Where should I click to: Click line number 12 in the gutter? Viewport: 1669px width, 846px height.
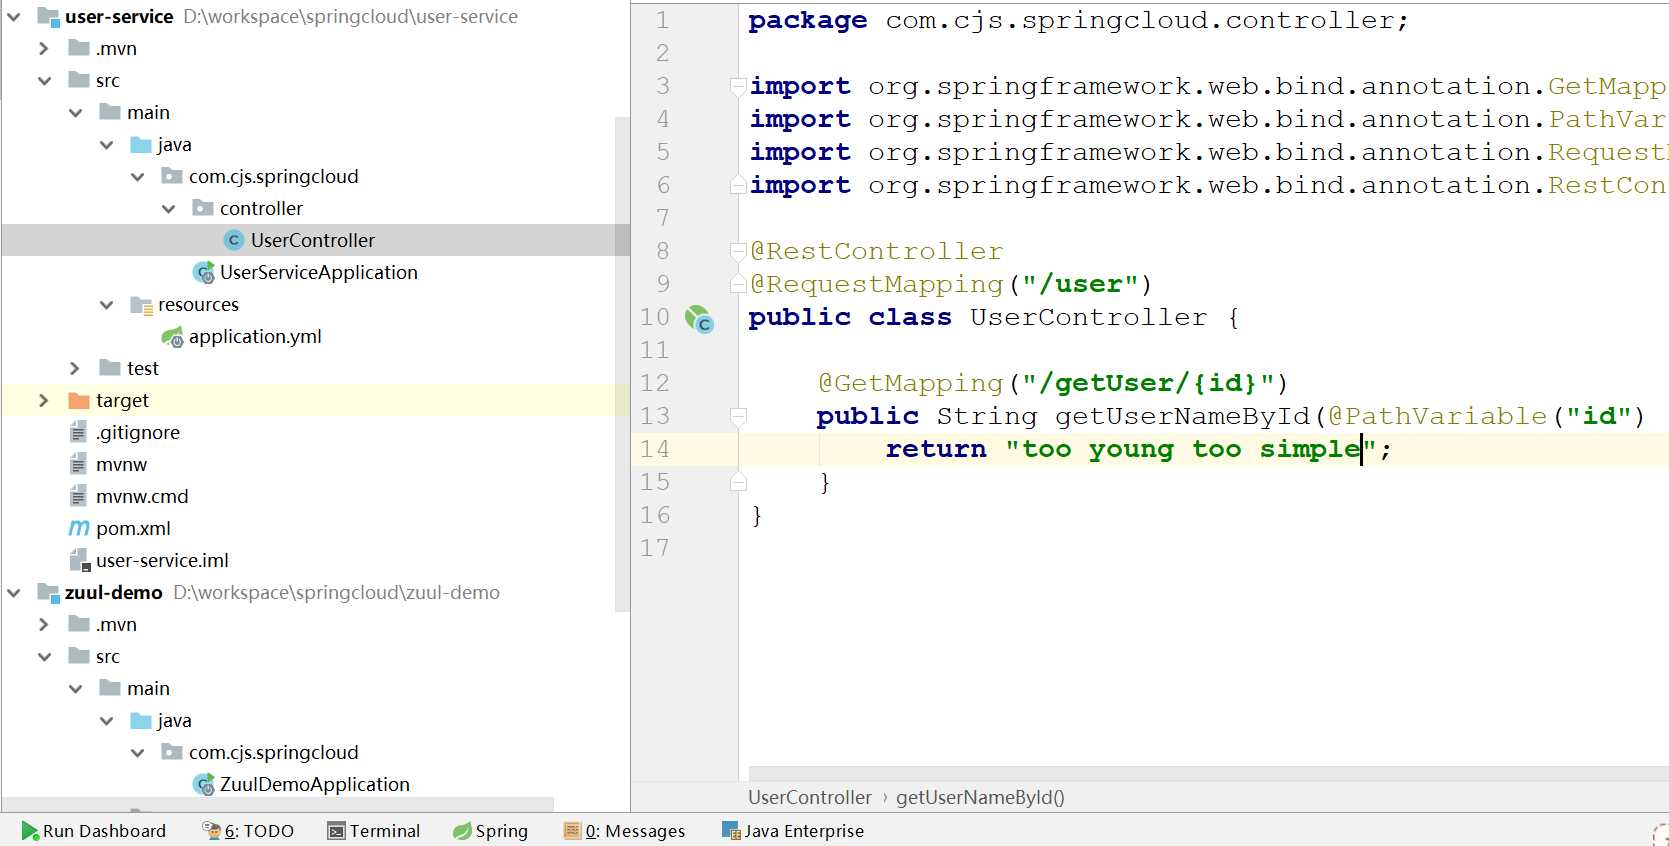click(655, 383)
